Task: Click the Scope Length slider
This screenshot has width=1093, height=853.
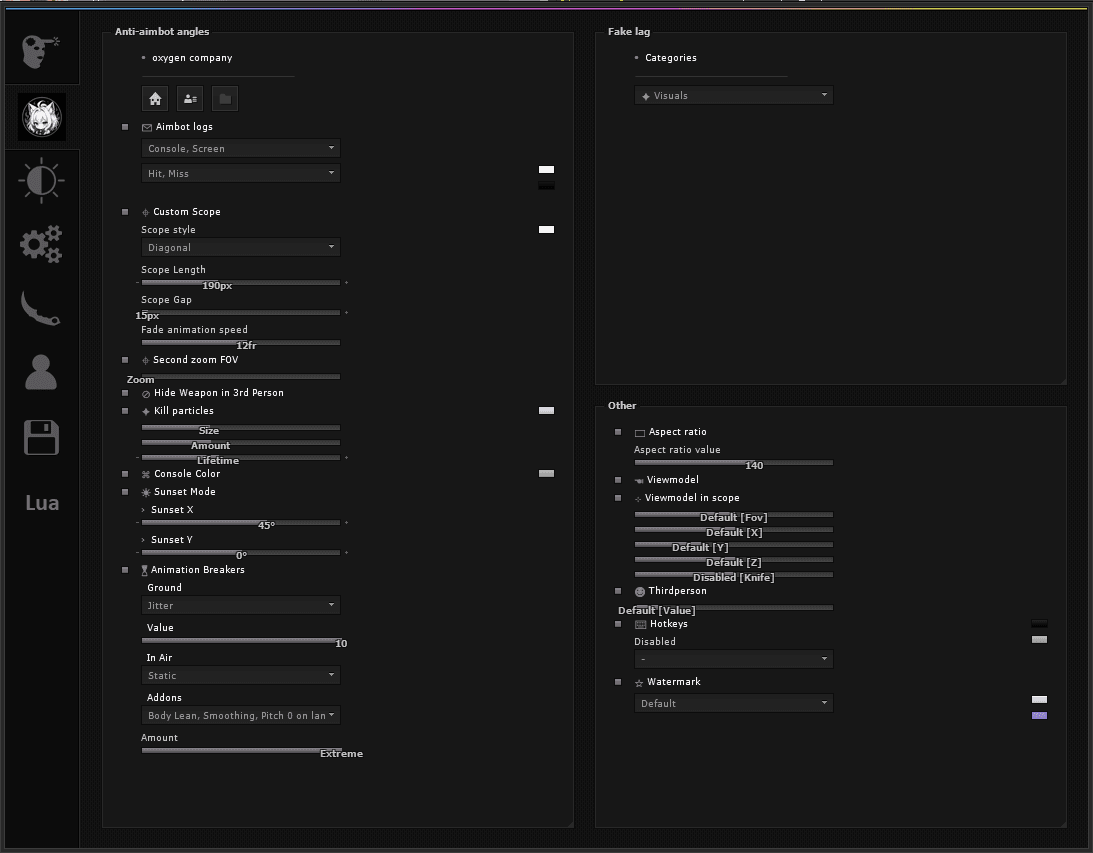Action: 241,282
